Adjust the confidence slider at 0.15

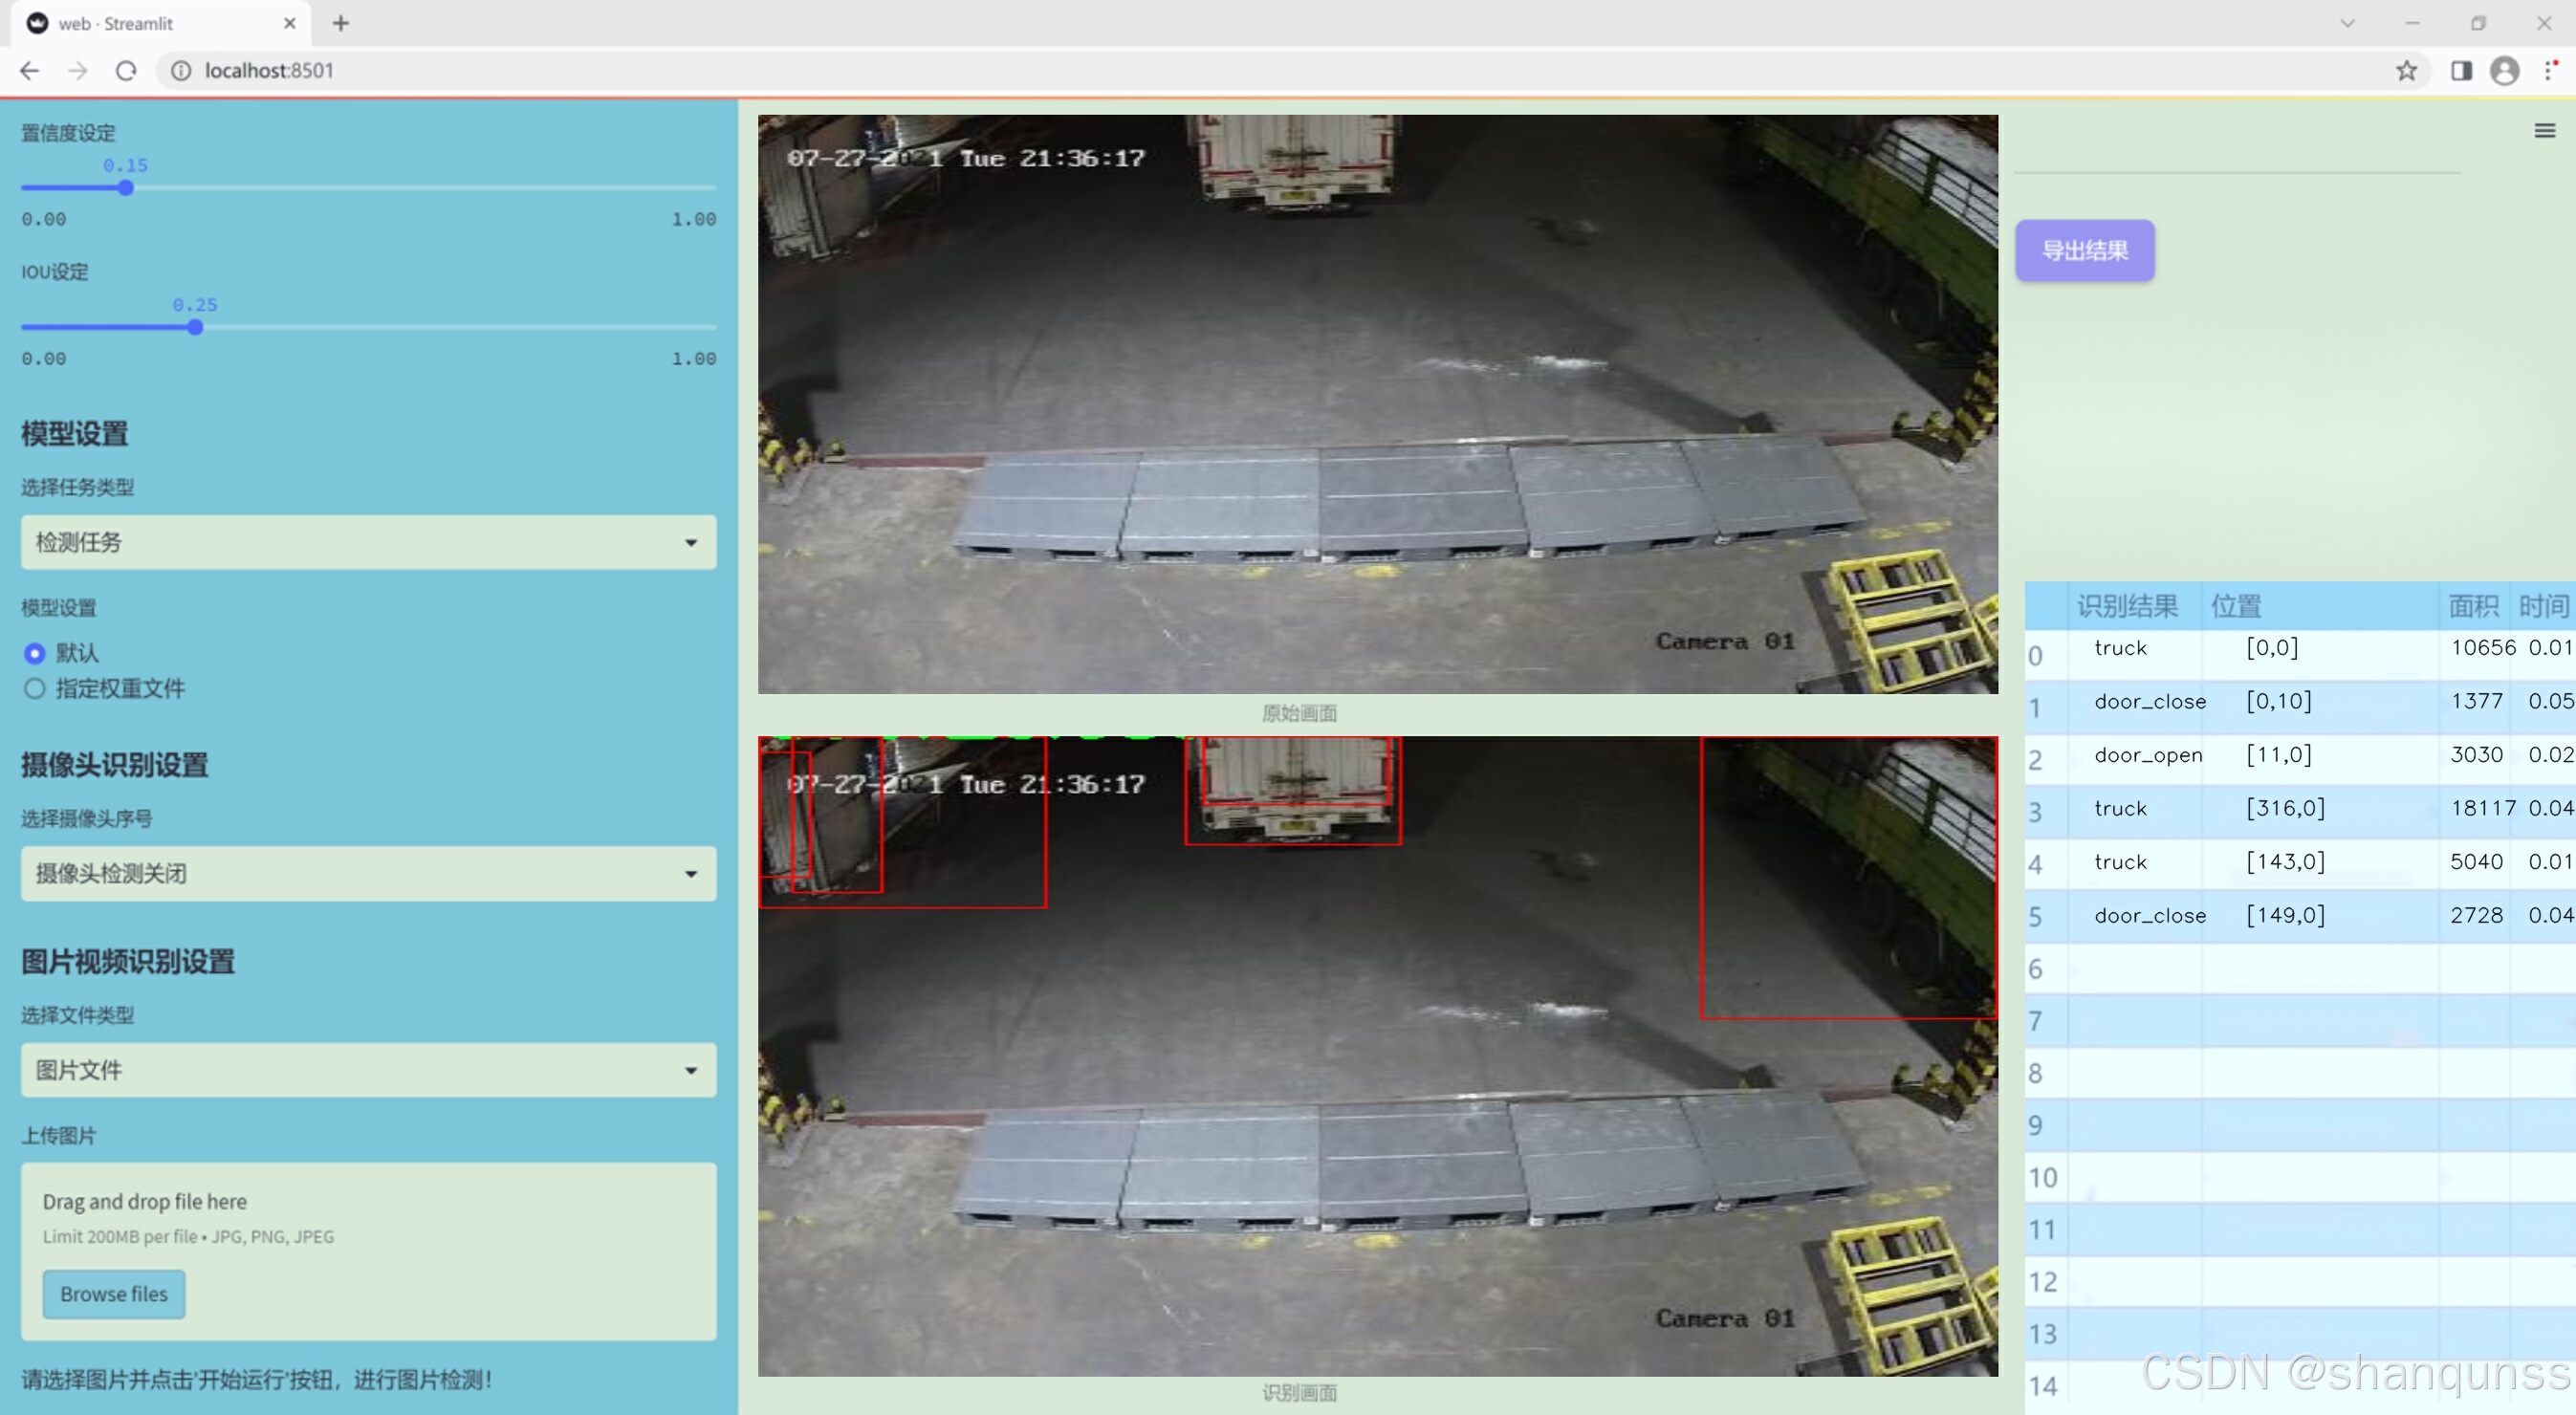click(x=126, y=188)
